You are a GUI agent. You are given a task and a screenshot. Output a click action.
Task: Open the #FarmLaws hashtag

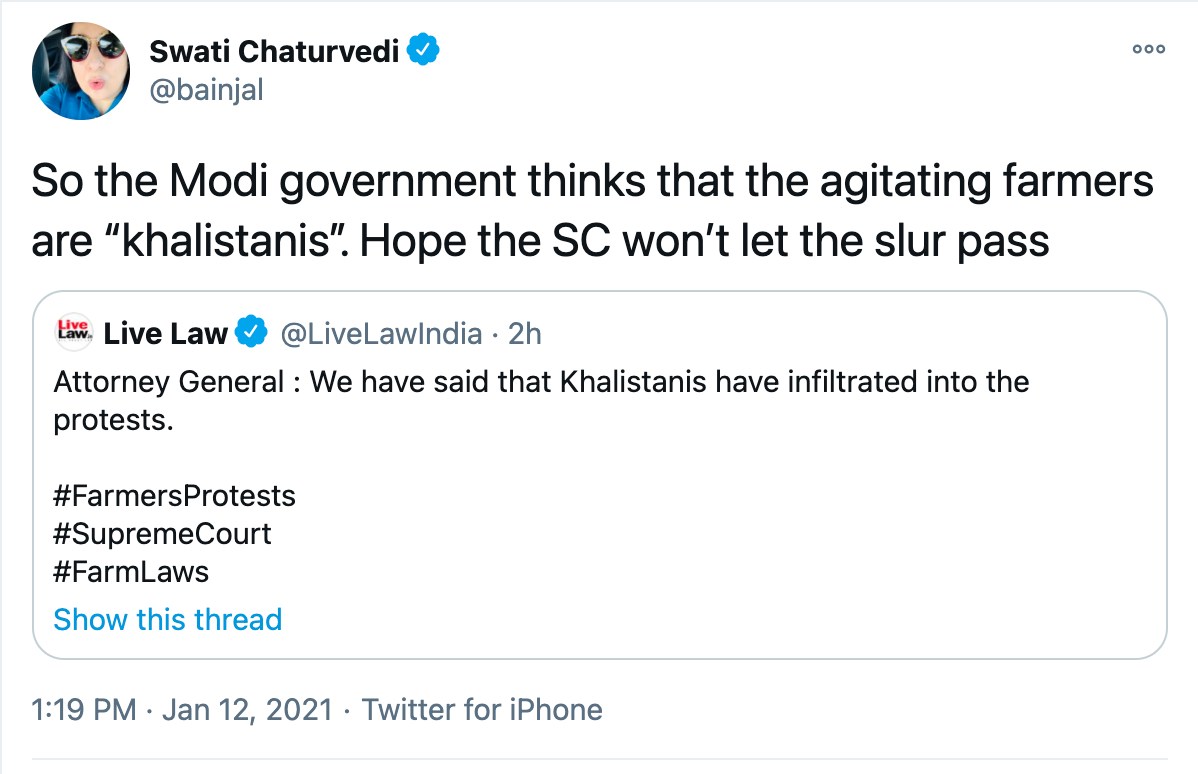[131, 572]
